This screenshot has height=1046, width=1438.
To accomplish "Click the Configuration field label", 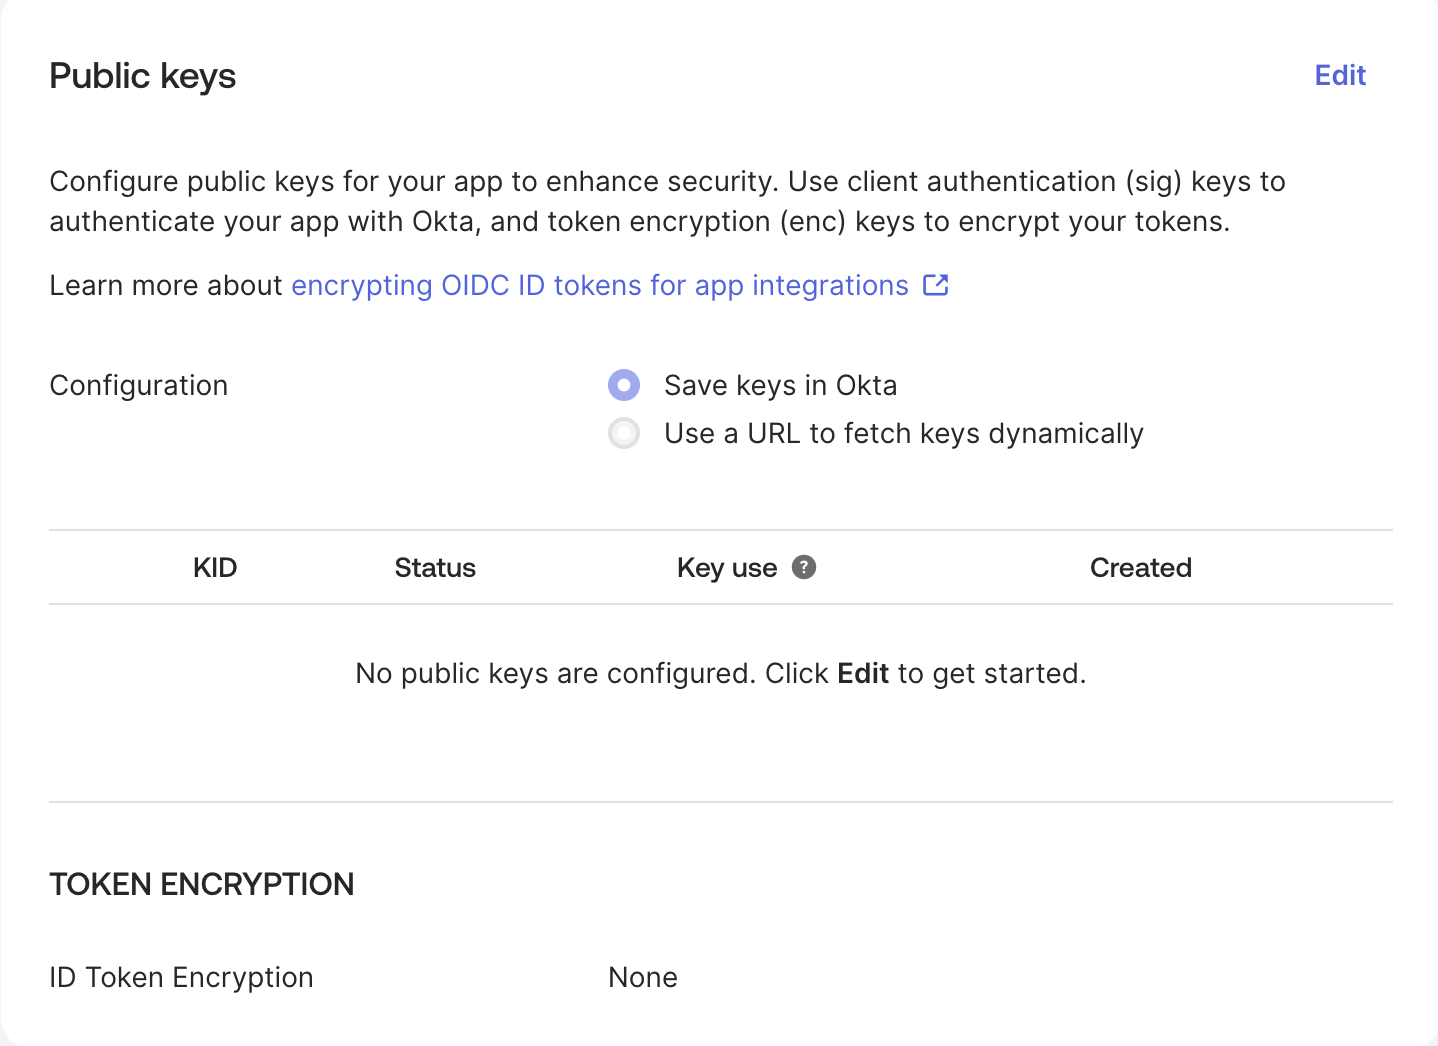I will click(139, 386).
